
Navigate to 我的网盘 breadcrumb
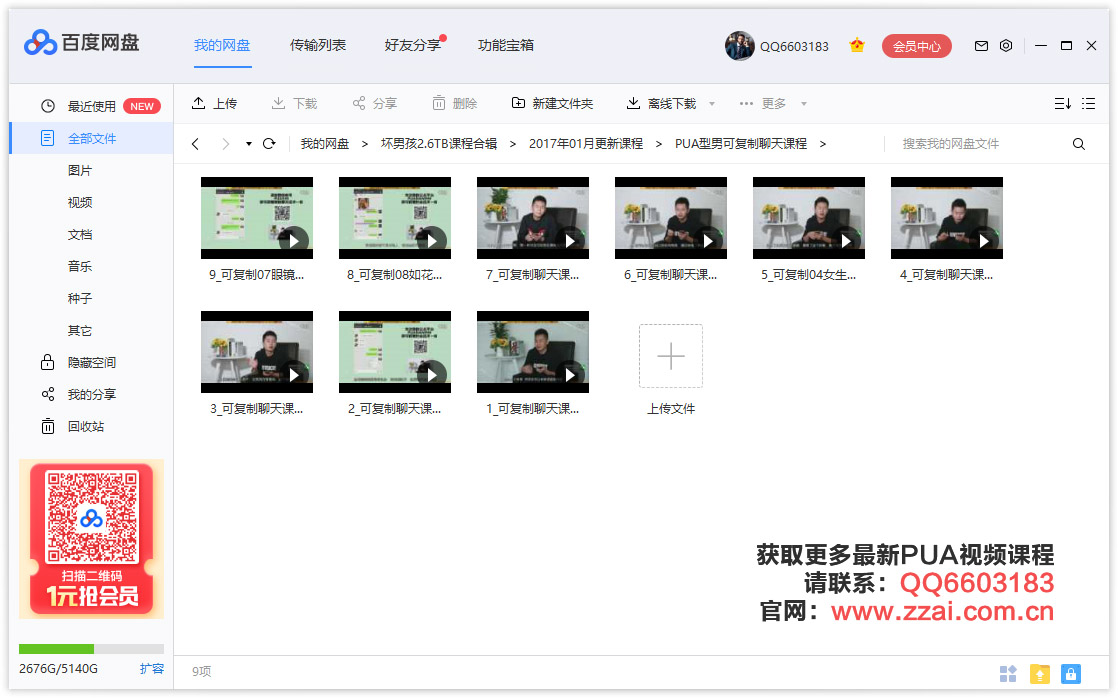(325, 144)
